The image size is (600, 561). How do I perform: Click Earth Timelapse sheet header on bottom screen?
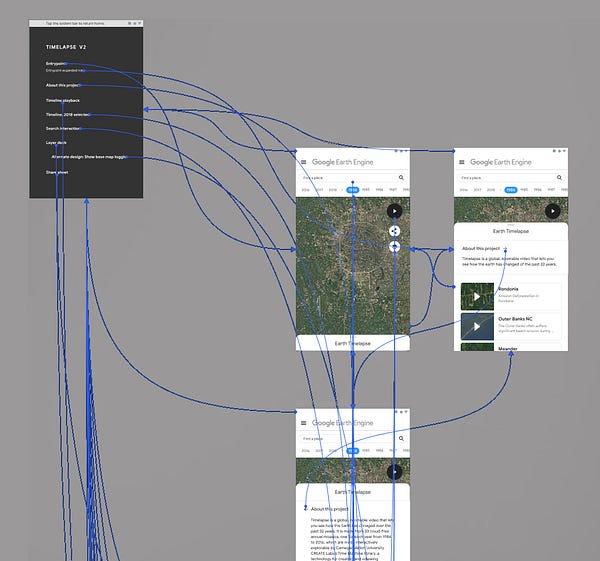tap(352, 492)
